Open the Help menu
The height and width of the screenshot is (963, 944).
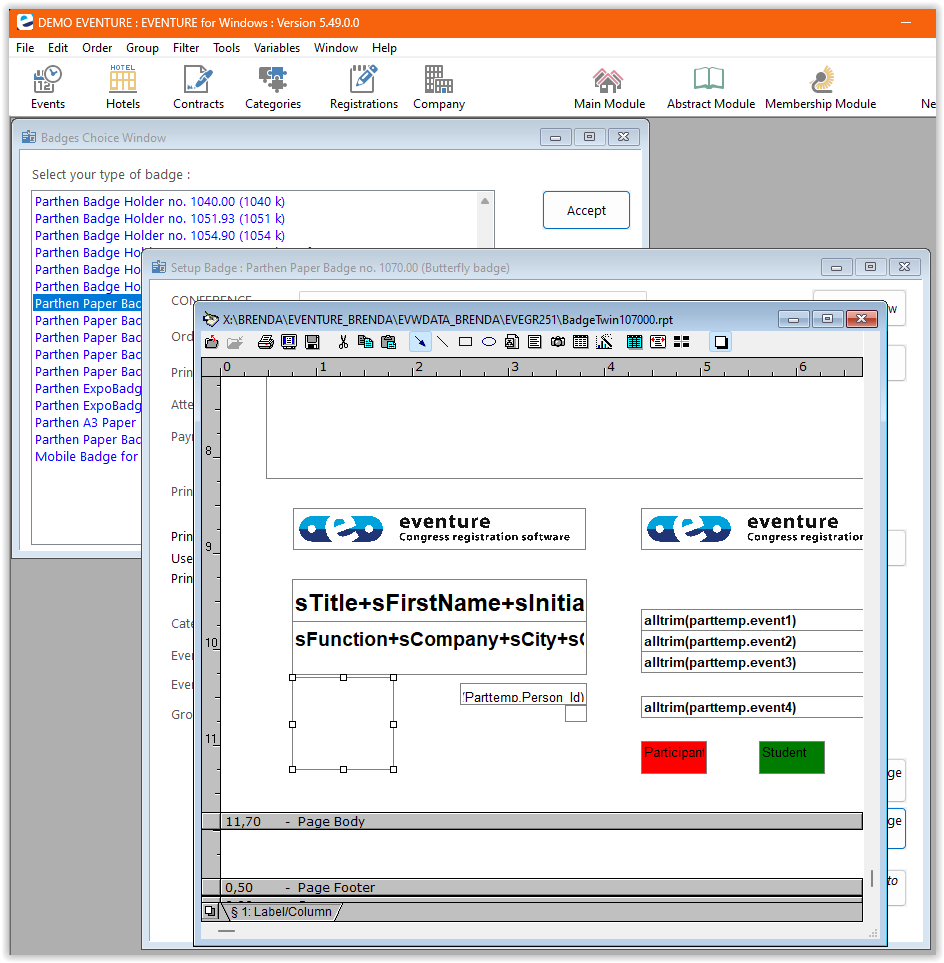[384, 48]
